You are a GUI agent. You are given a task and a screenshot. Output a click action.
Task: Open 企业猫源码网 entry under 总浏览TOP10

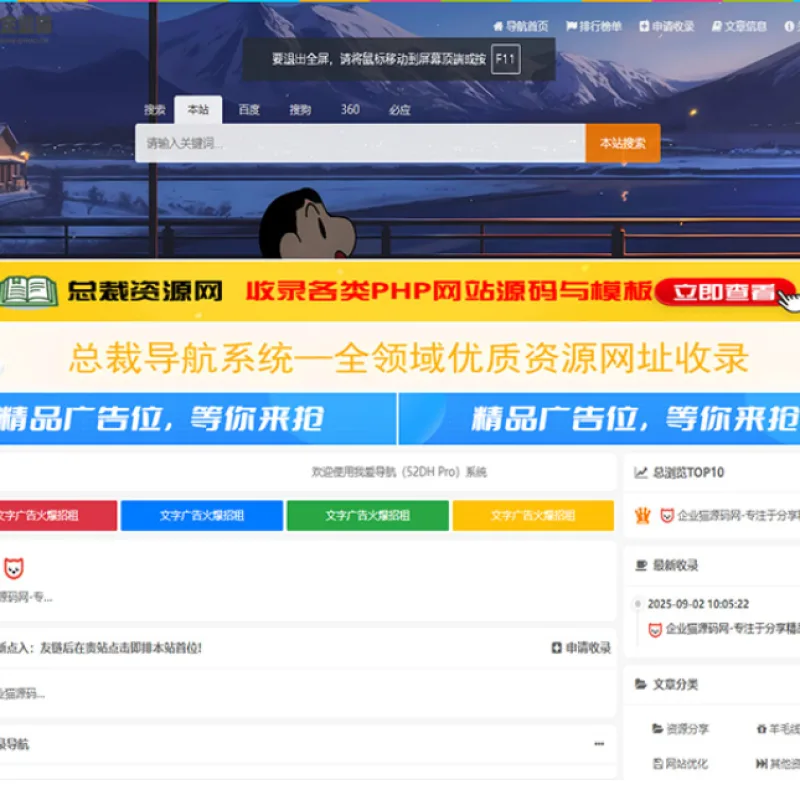tap(738, 516)
